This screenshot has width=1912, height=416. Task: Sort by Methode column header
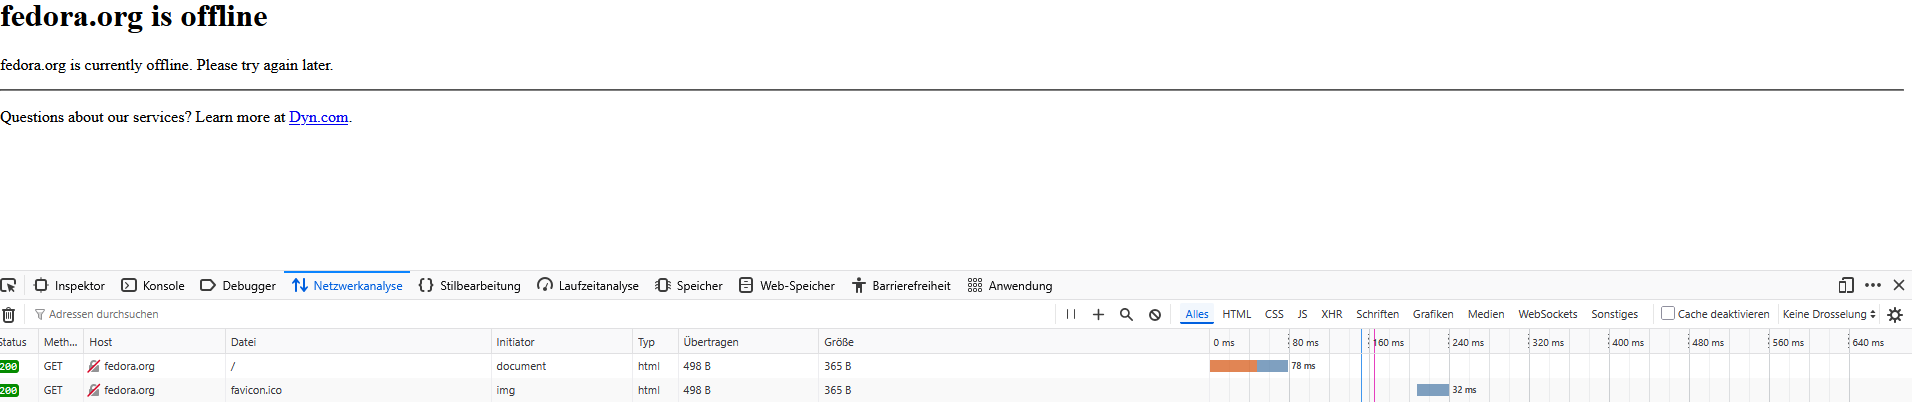60,342
